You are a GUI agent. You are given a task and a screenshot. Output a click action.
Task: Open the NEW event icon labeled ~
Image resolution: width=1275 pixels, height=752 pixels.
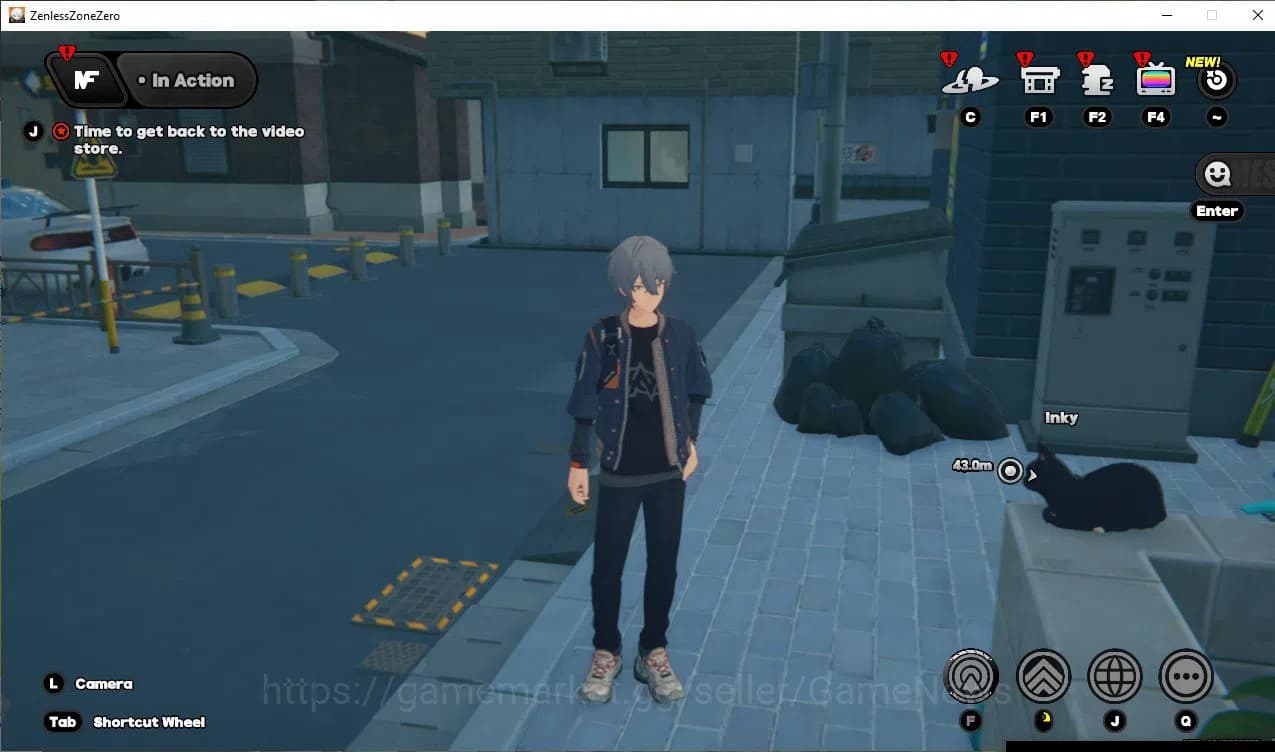click(x=1216, y=80)
